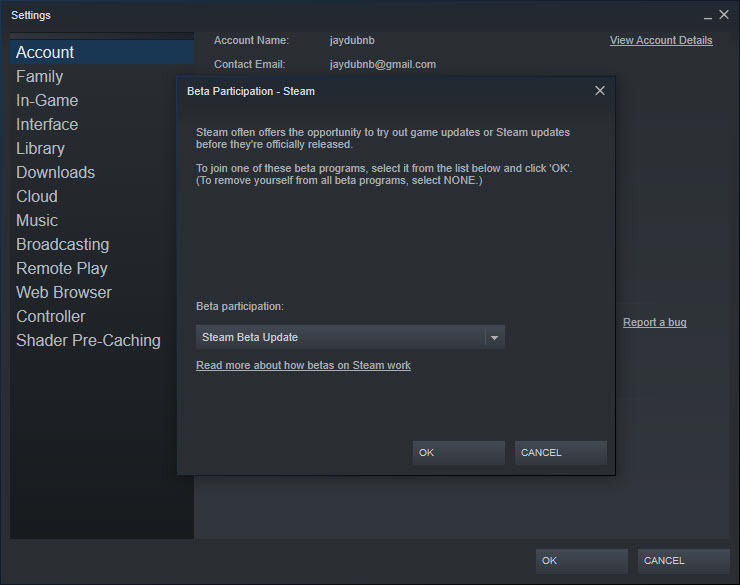This screenshot has height=585, width=740.
Task: Click the 'Contact Email:' label
Action: 249,64
